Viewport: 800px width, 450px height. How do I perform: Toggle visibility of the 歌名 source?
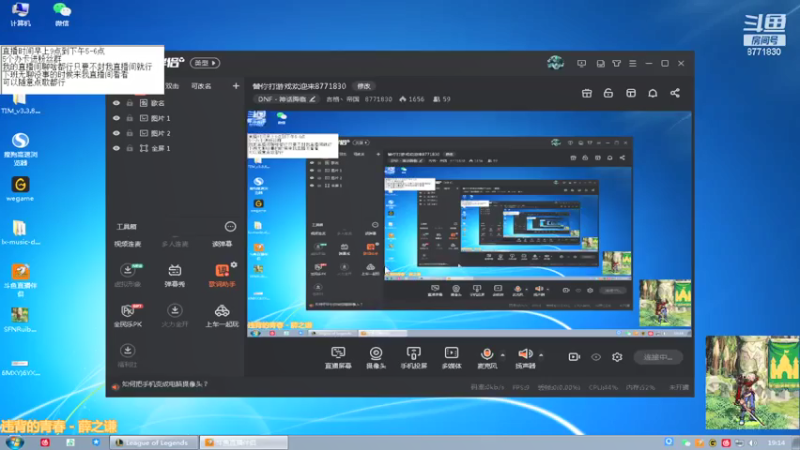pos(116,103)
